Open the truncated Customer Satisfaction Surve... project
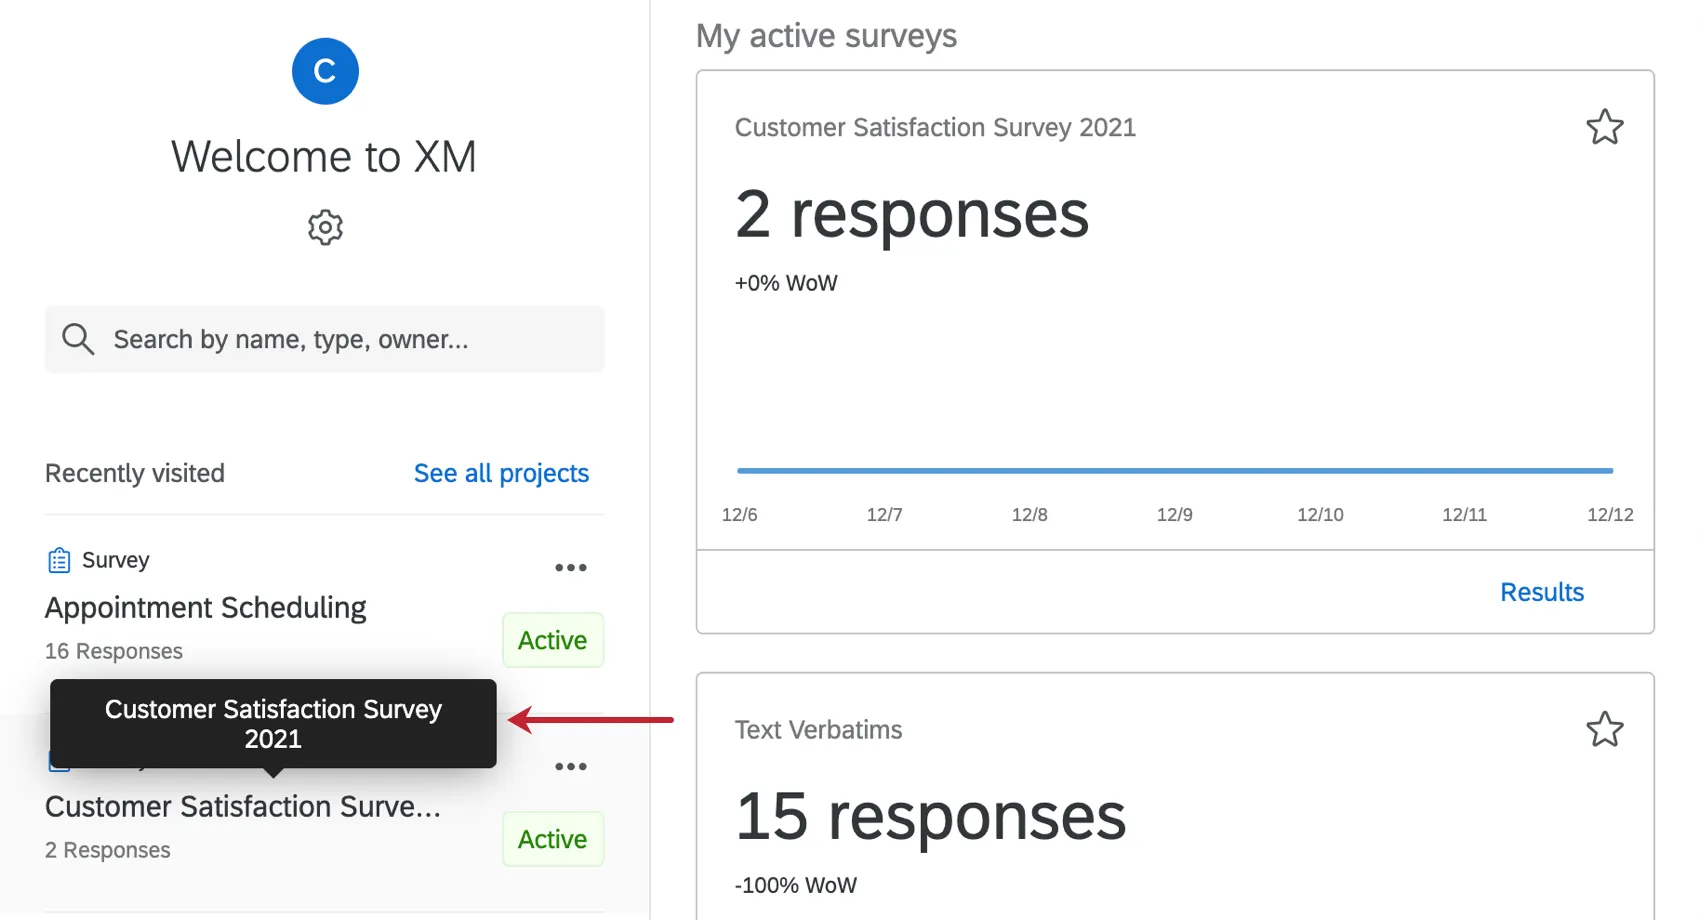Image resolution: width=1700 pixels, height=920 pixels. [243, 807]
